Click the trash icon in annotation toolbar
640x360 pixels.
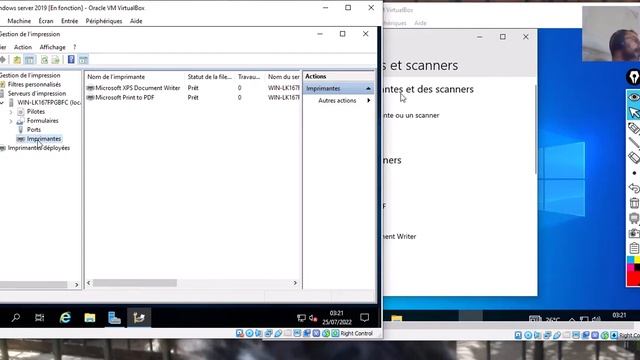point(634,203)
